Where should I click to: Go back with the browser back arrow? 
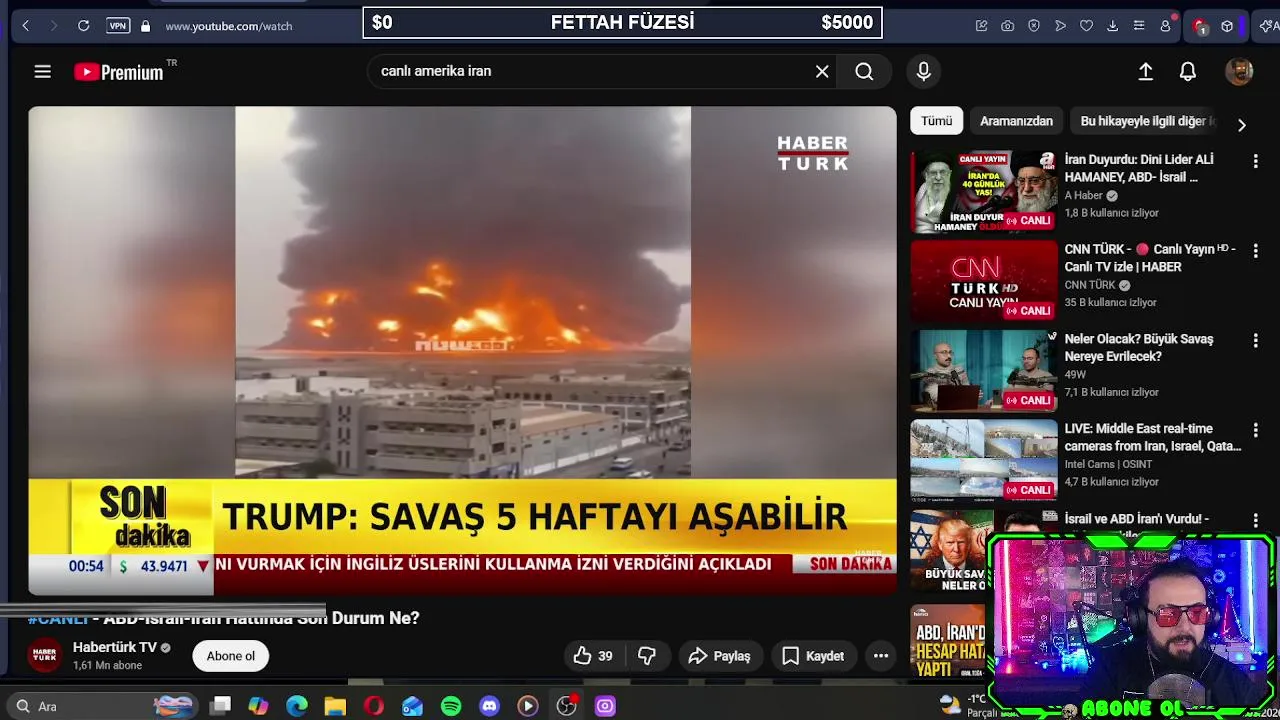point(26,26)
